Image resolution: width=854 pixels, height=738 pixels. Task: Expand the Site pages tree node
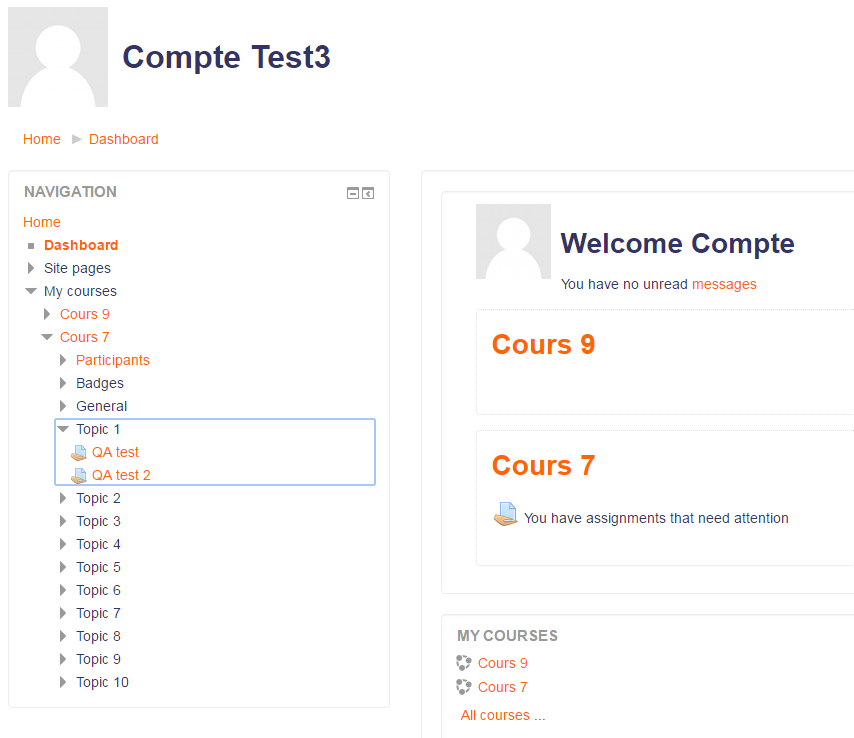[31, 268]
